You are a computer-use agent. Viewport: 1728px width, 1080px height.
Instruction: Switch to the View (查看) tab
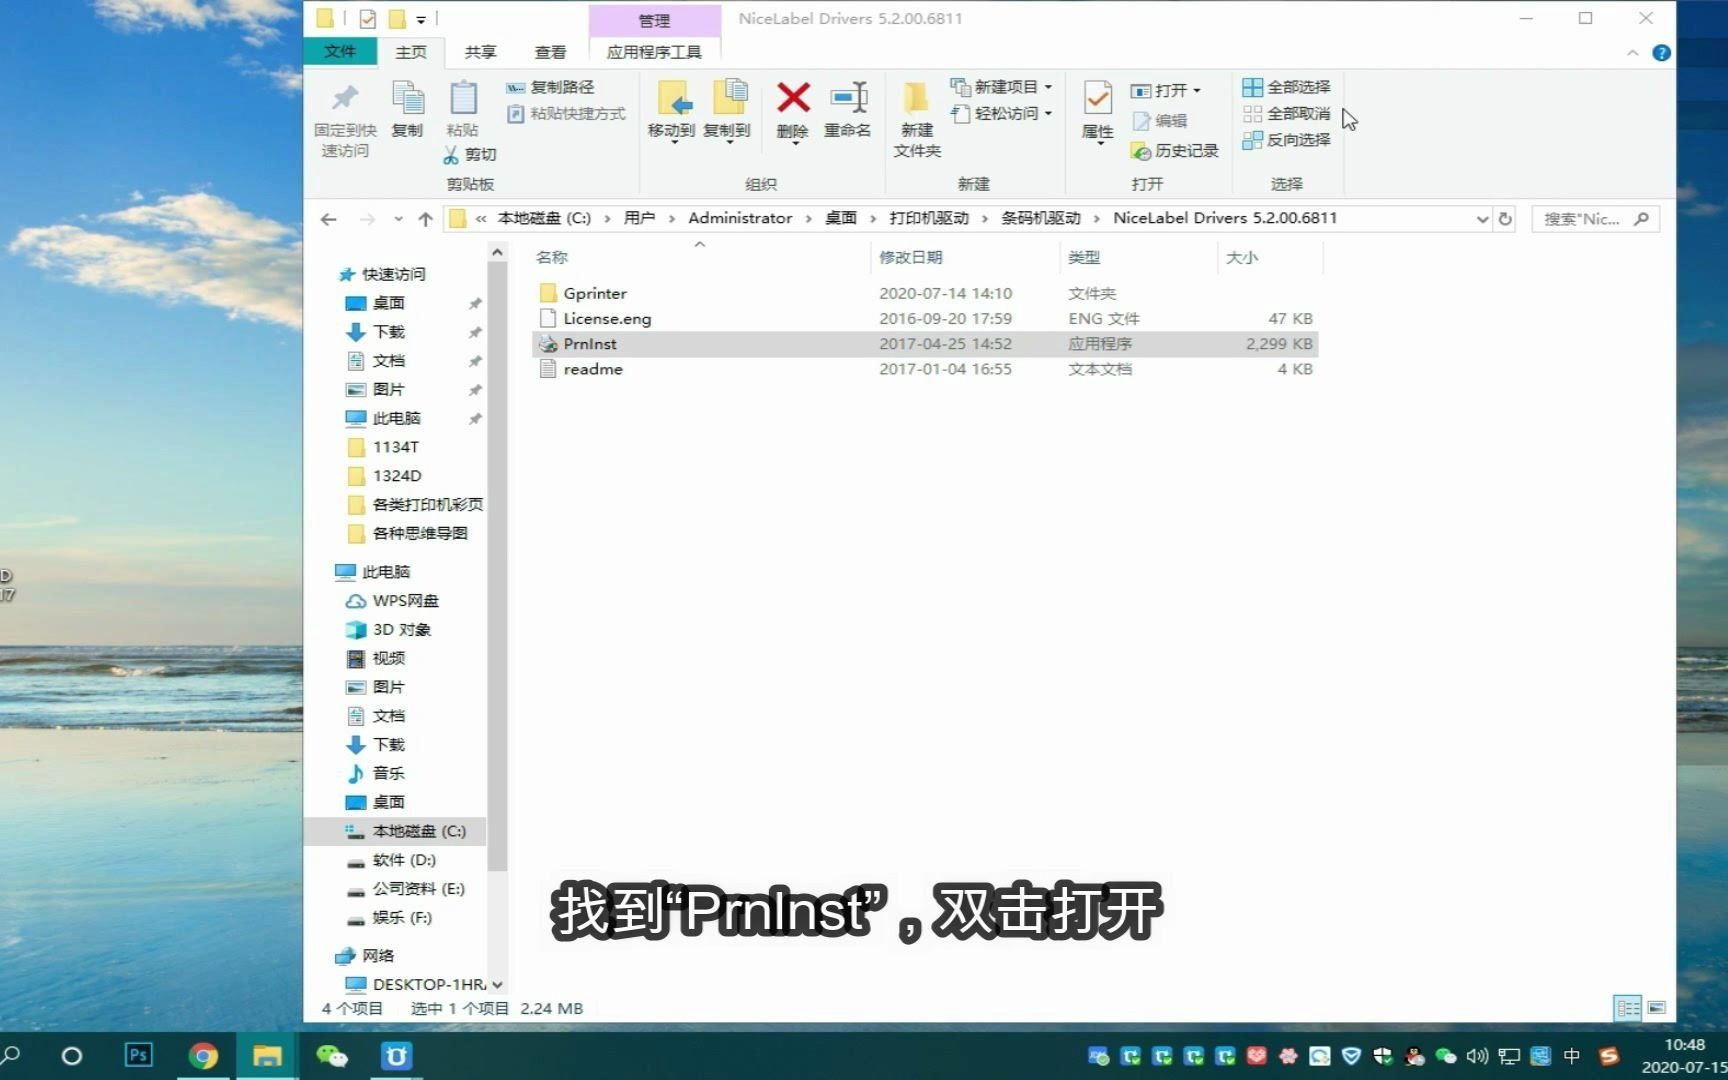coord(550,52)
